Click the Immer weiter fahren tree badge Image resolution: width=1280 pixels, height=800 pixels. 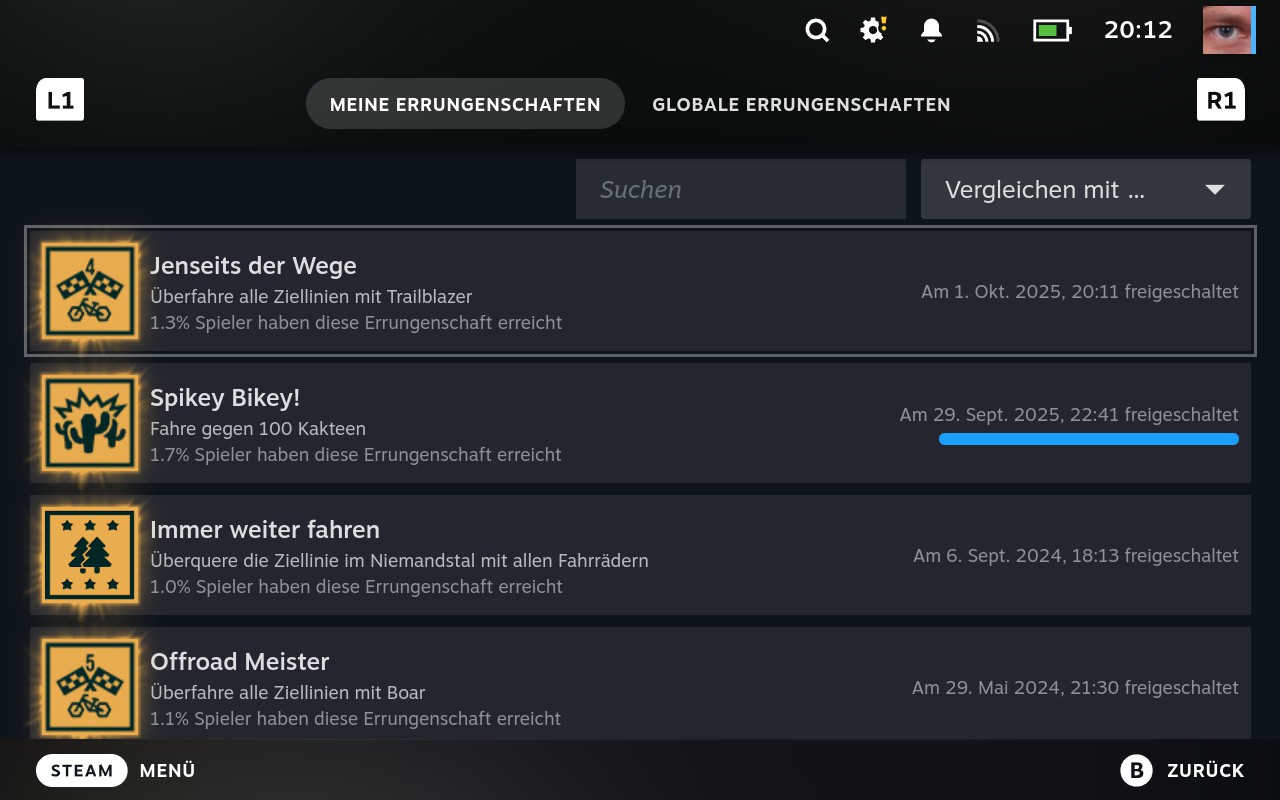click(x=90, y=555)
